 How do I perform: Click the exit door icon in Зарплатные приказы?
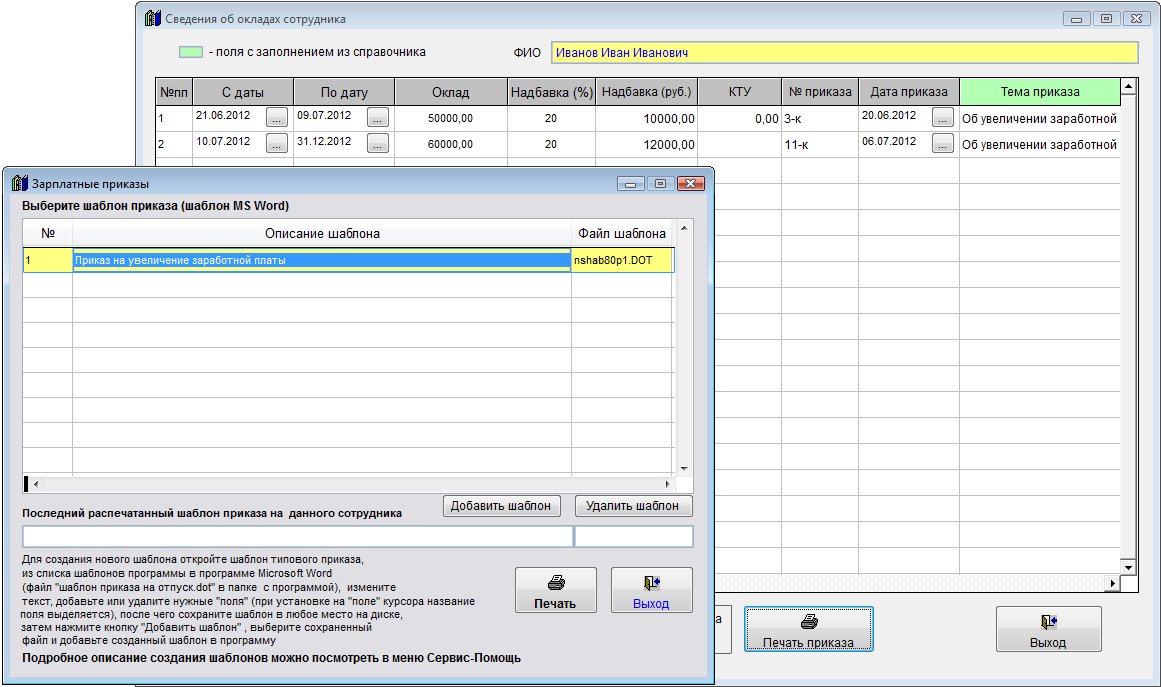(x=651, y=582)
